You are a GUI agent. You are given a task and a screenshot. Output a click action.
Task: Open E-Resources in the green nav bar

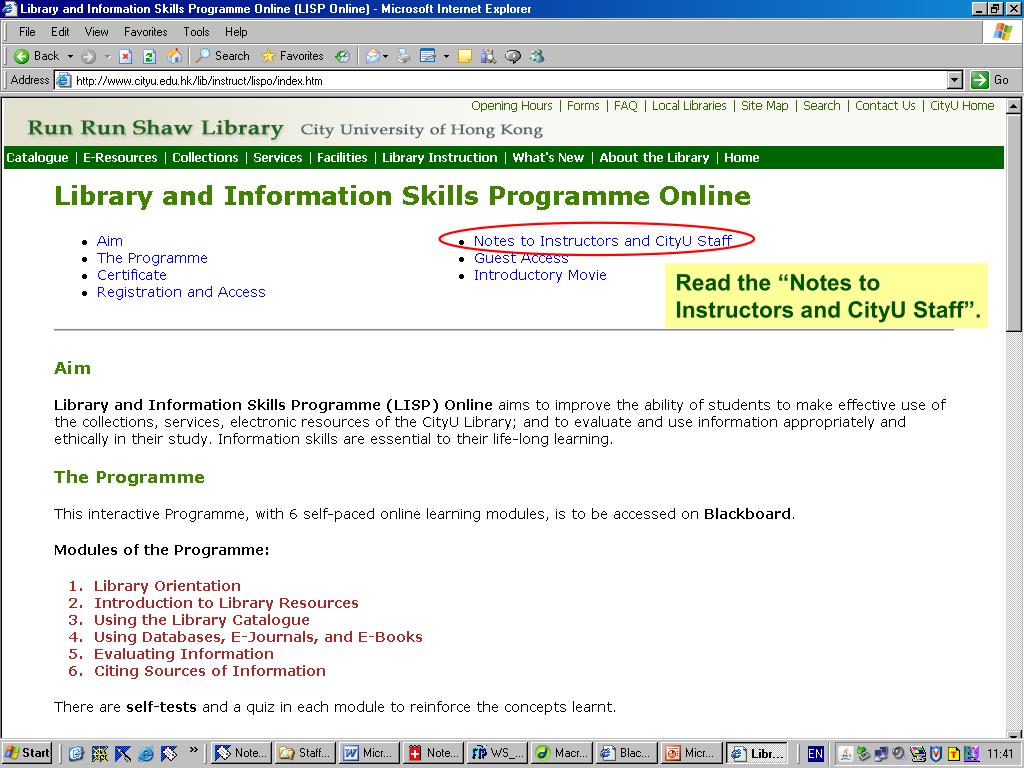tap(120, 157)
